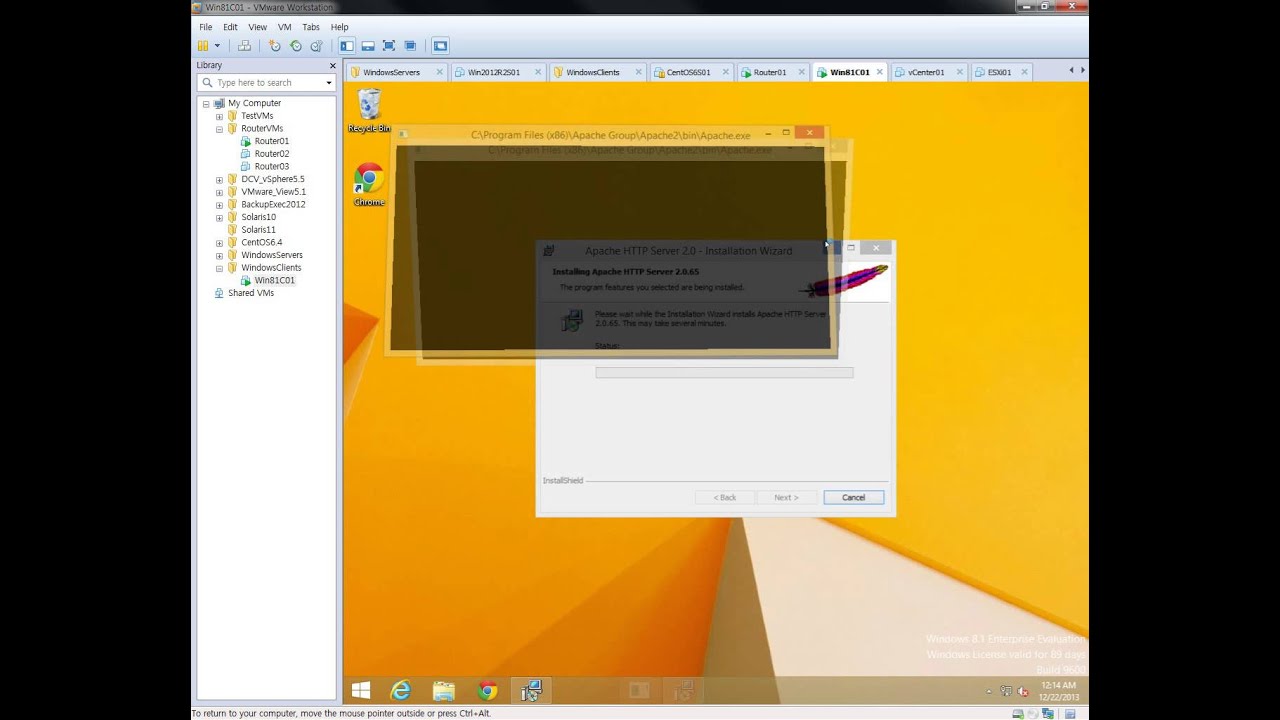Expand the Solaris10 folder
This screenshot has height=720, width=1280.
219,217
